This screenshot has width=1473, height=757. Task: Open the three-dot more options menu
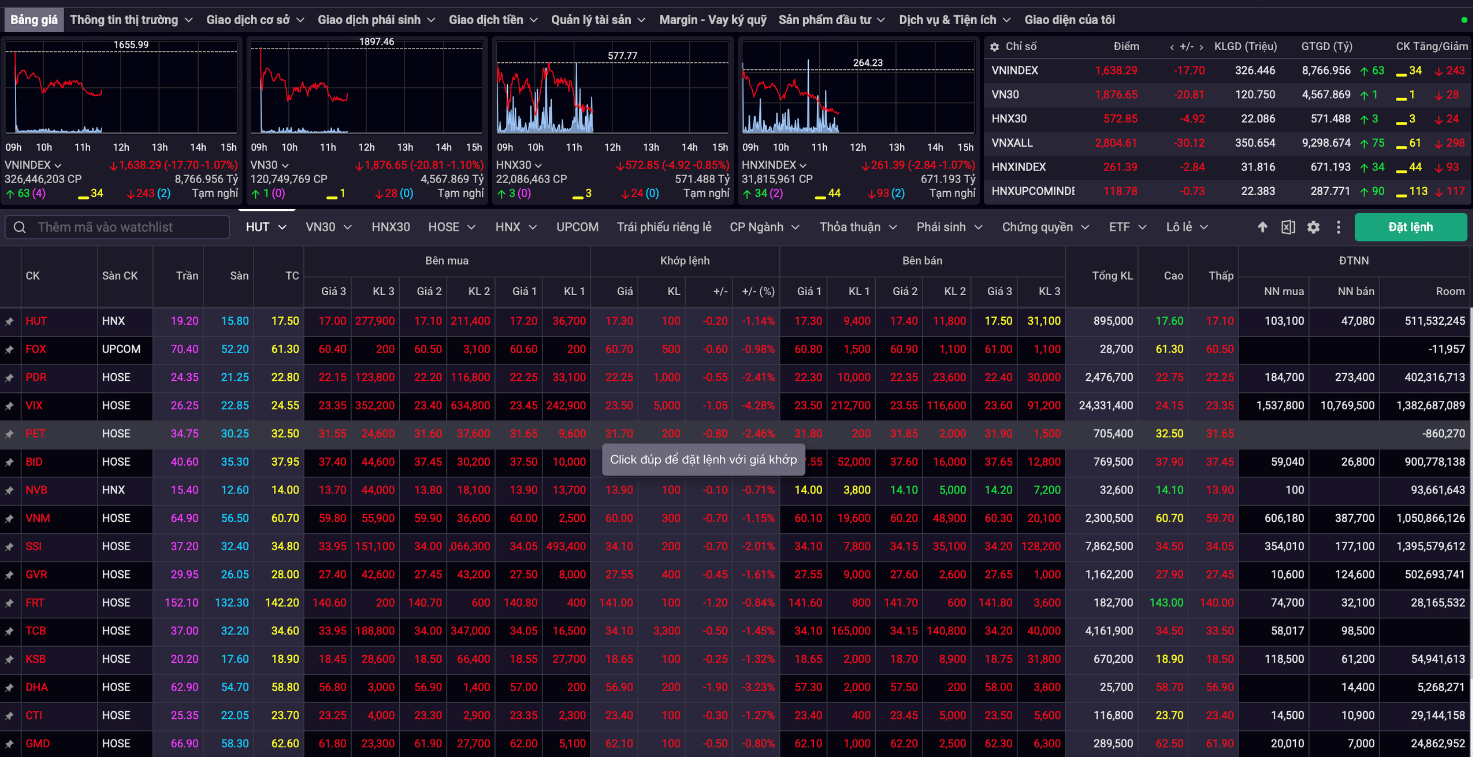(x=1338, y=227)
